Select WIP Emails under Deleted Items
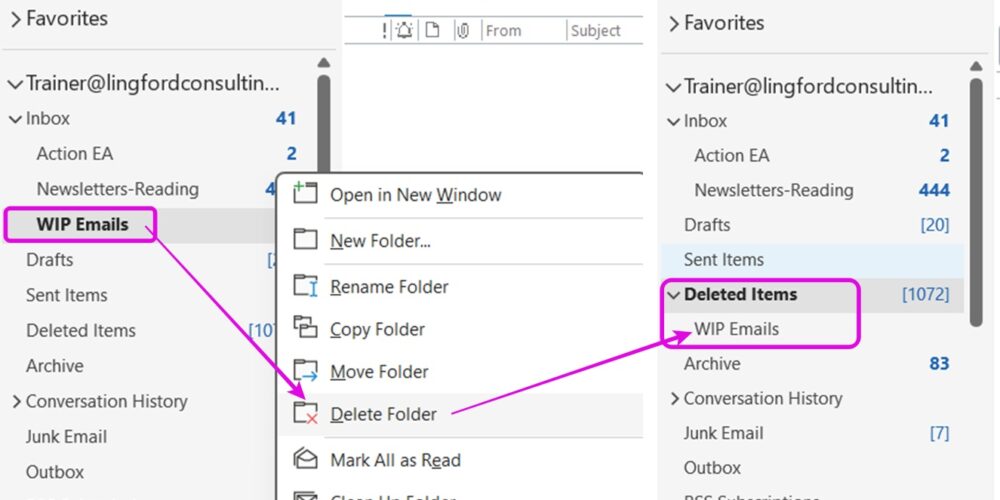The image size is (1000, 500). coord(736,329)
